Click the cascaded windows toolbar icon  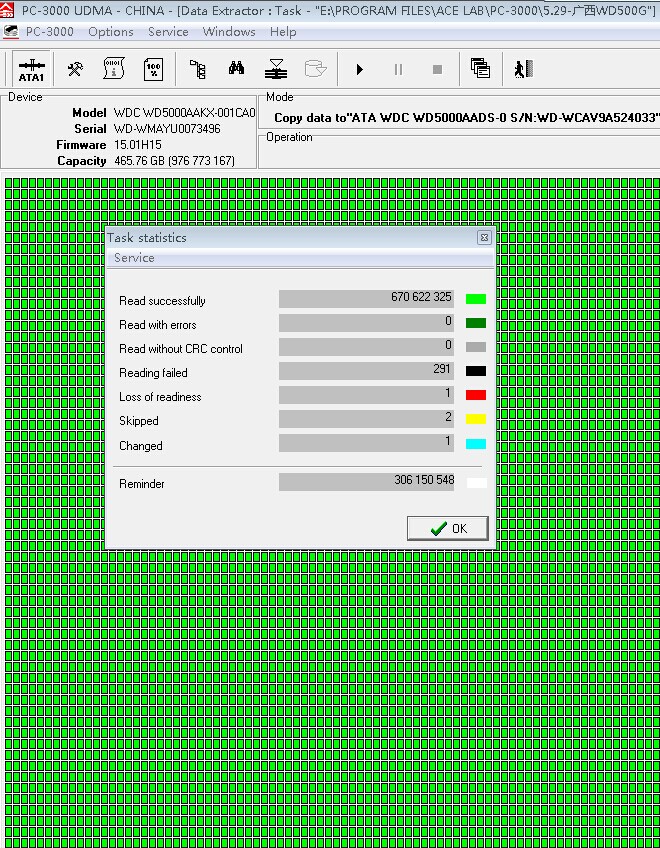(480, 69)
